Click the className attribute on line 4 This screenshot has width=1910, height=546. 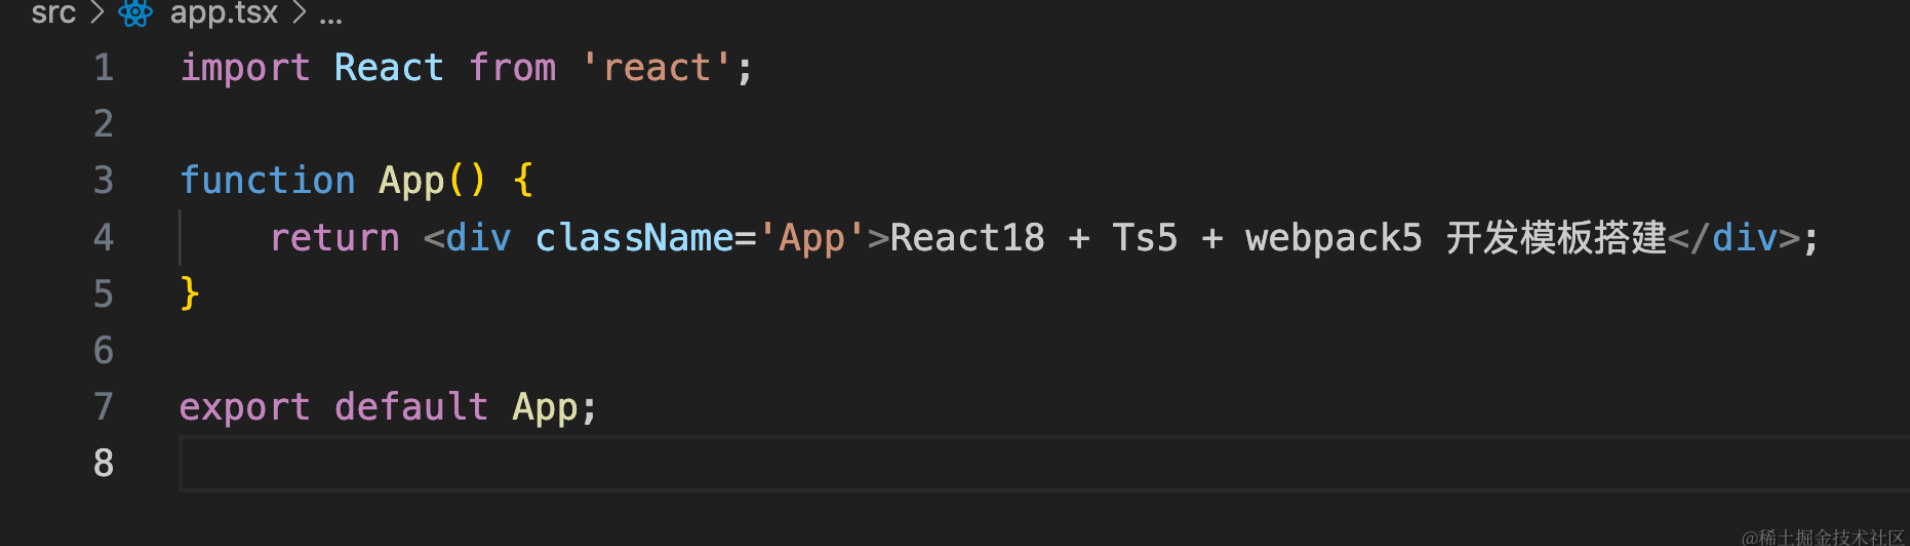(x=634, y=237)
